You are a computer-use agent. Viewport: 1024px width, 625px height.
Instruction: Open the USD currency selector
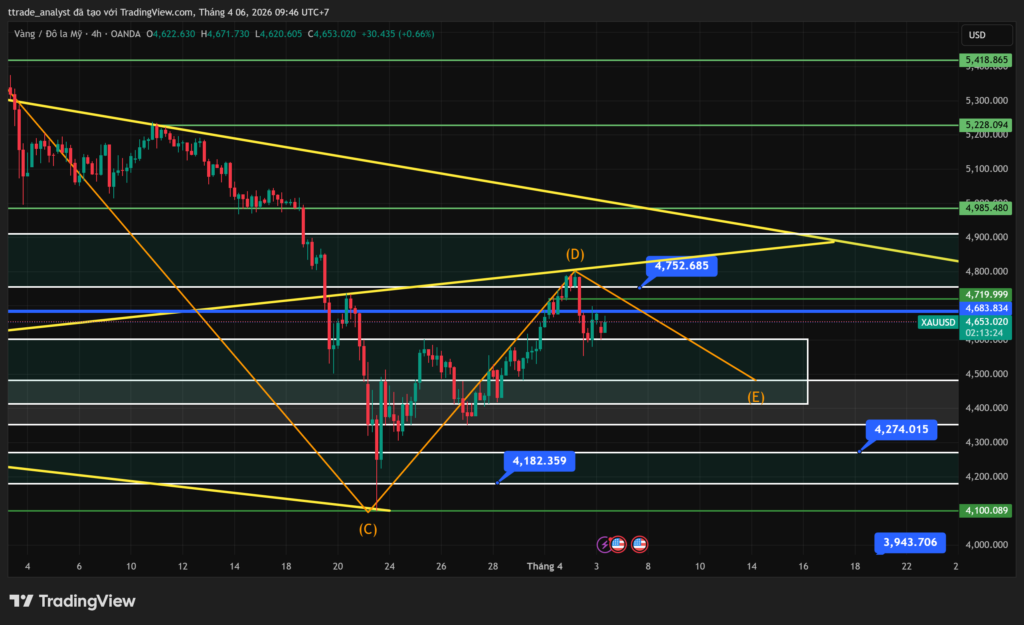coord(977,35)
